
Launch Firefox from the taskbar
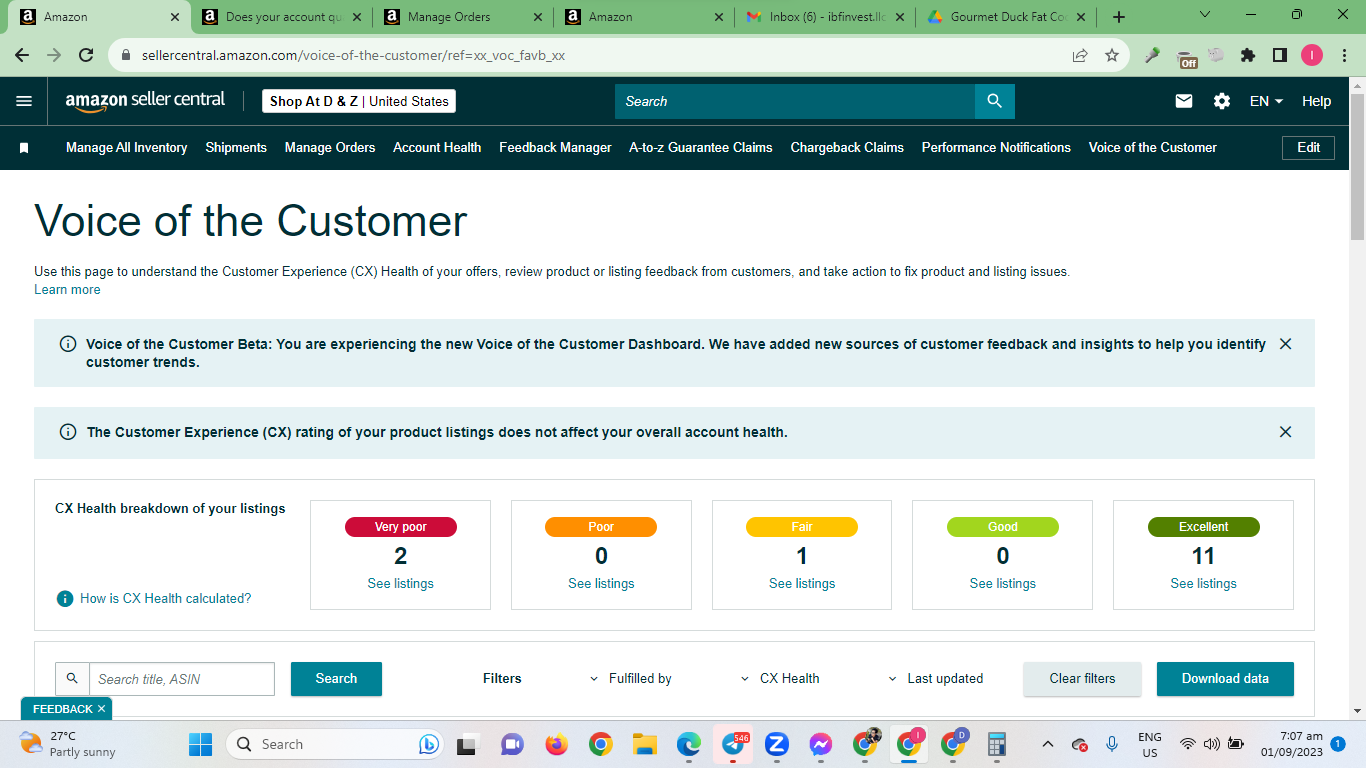click(x=556, y=744)
